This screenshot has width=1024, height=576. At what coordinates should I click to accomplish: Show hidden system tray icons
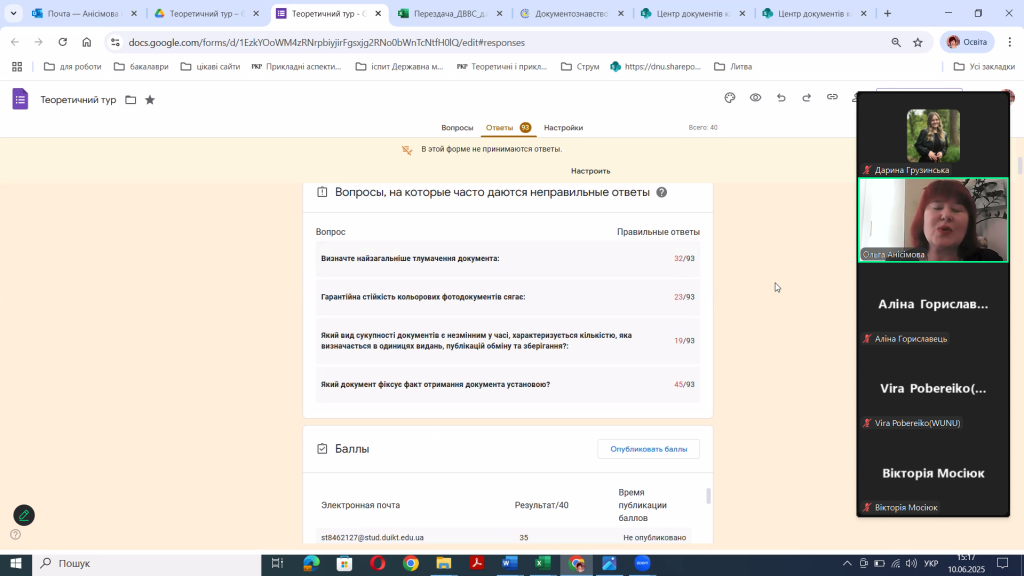pyautogui.click(x=848, y=563)
